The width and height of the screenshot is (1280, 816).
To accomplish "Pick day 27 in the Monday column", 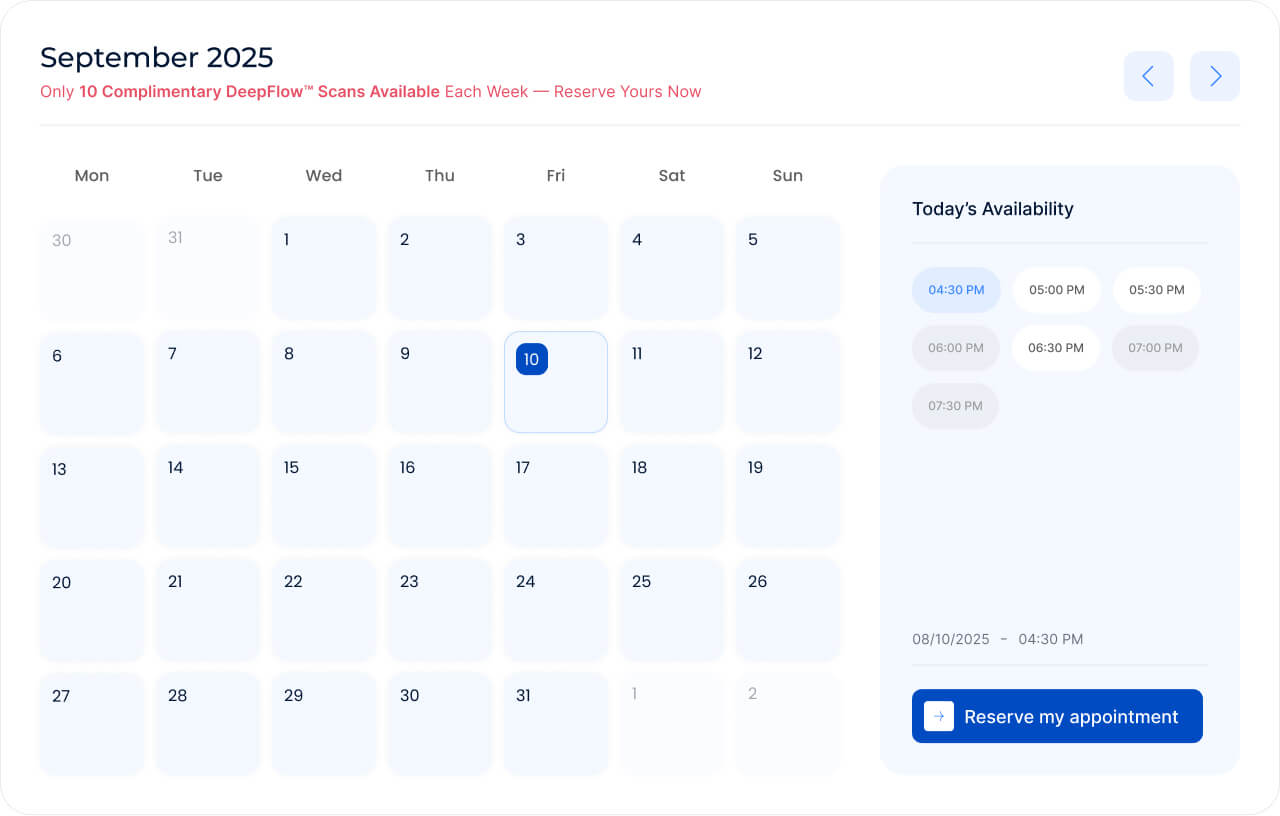I will pyautogui.click(x=91, y=724).
